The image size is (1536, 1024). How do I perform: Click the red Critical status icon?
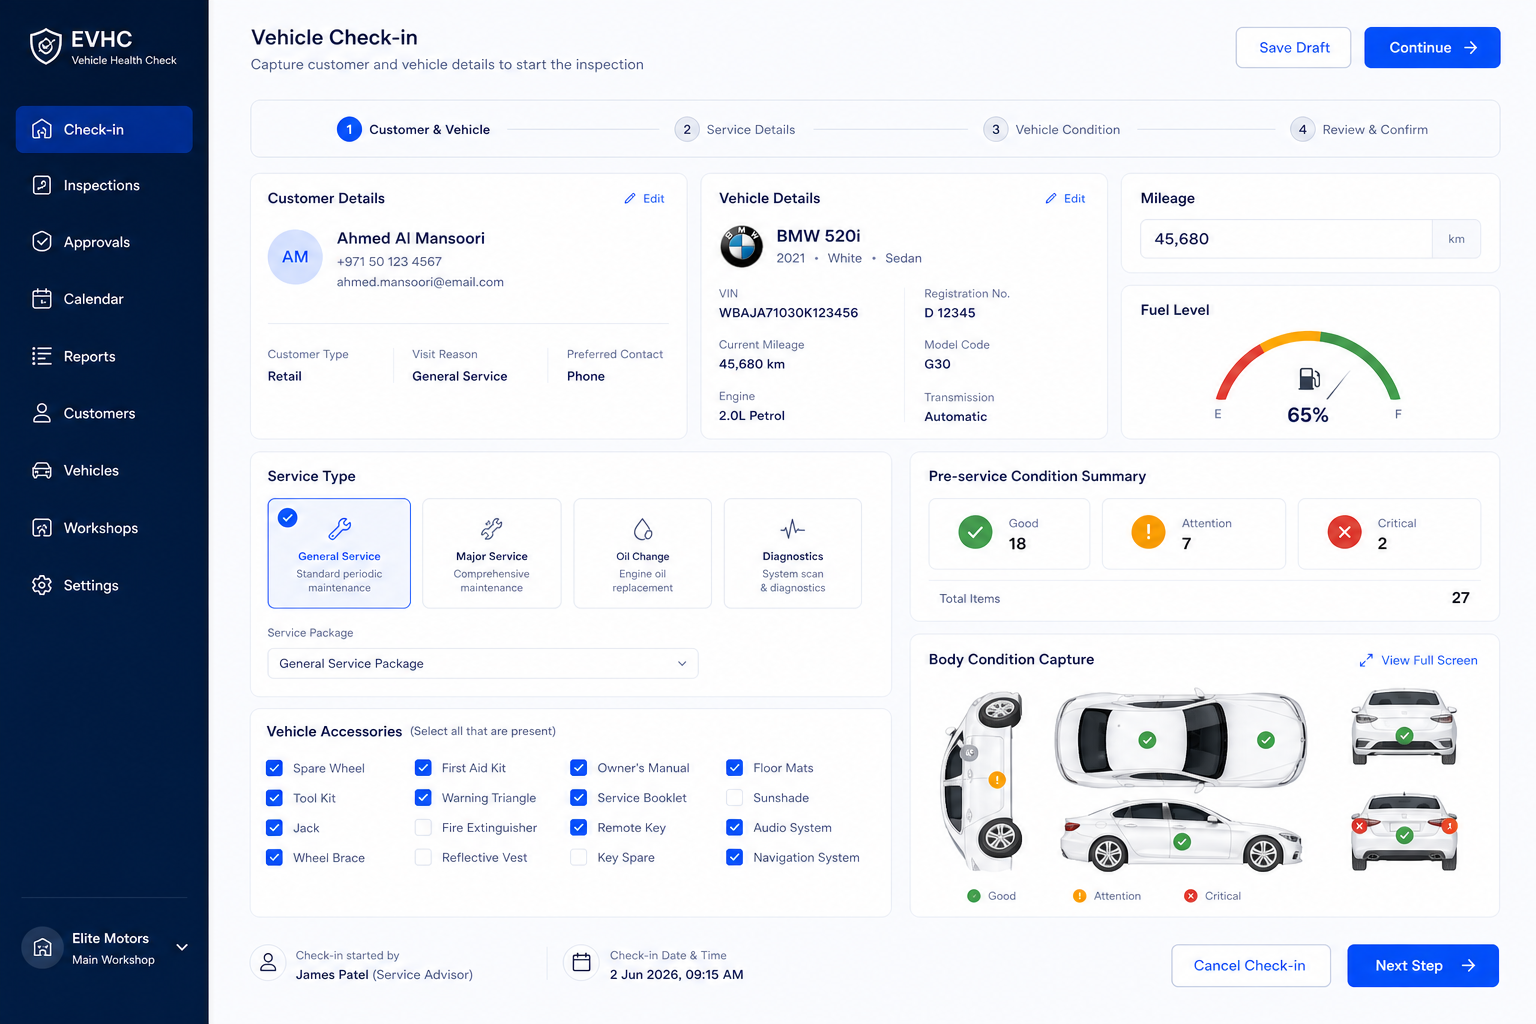point(1344,532)
